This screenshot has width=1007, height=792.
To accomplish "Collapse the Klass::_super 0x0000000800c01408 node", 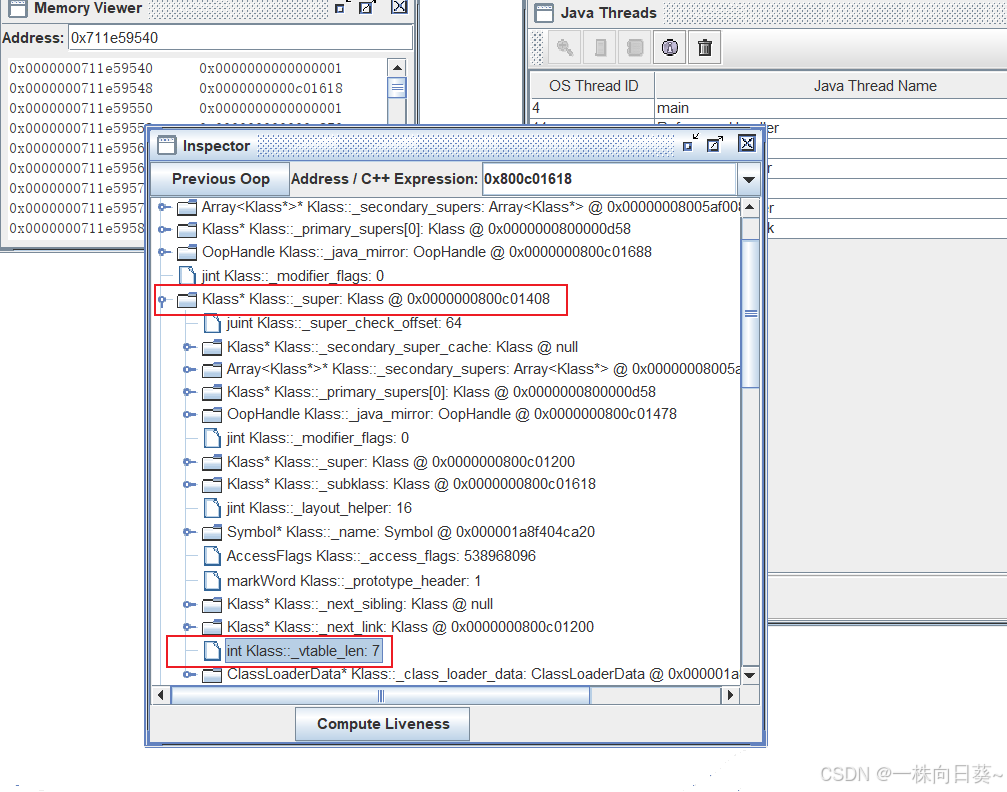I will pos(162,300).
